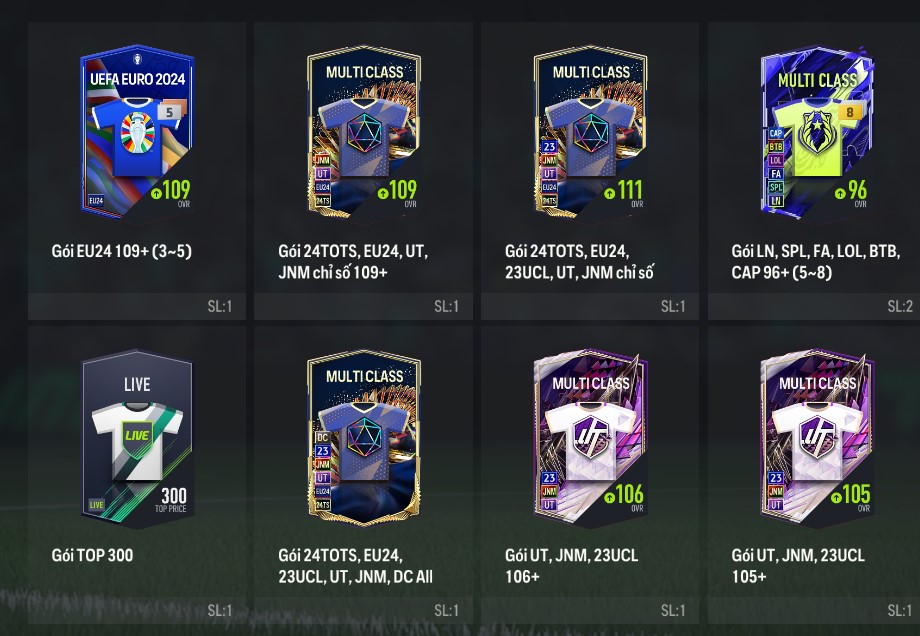Click the 23 badge on the 111 pack
Viewport: 920px width, 636px height.
click(x=549, y=147)
